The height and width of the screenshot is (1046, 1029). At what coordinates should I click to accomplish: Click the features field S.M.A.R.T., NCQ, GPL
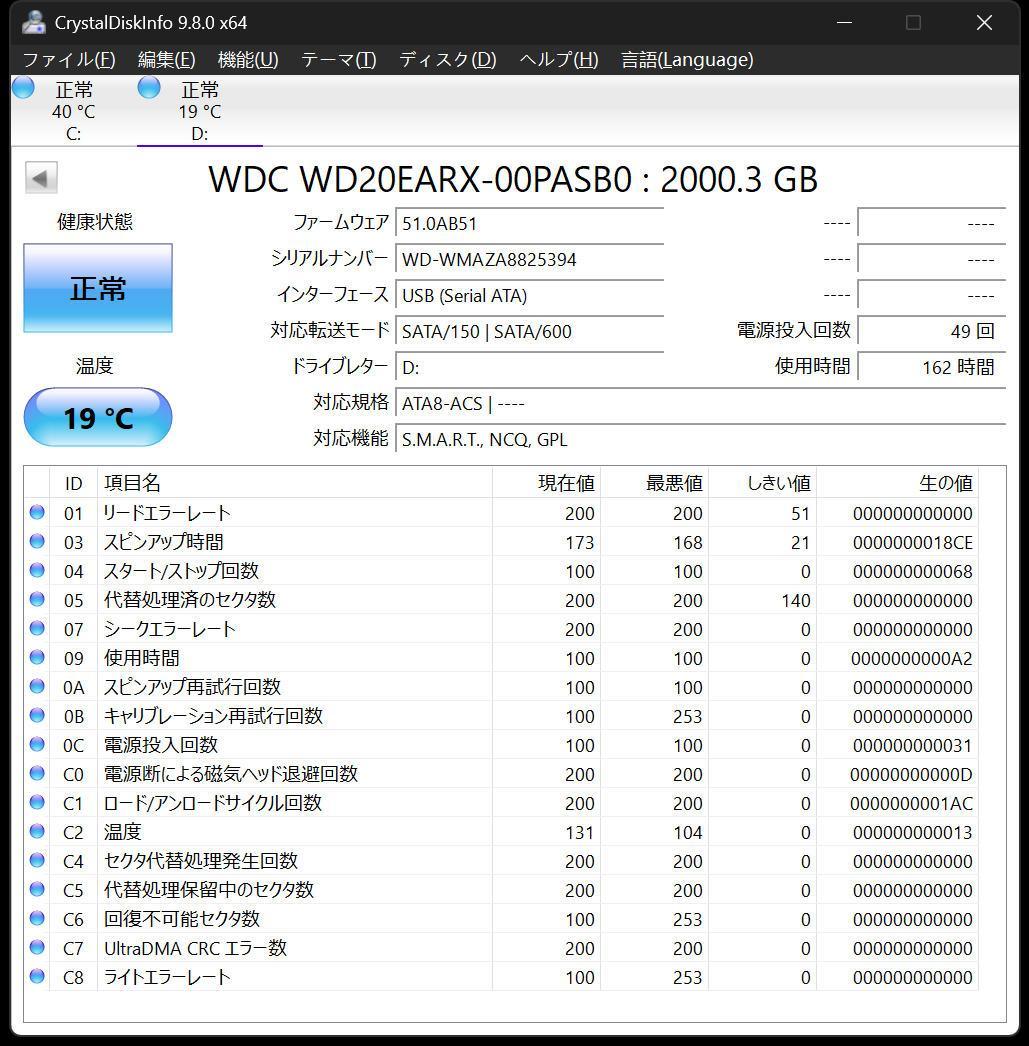click(700, 440)
